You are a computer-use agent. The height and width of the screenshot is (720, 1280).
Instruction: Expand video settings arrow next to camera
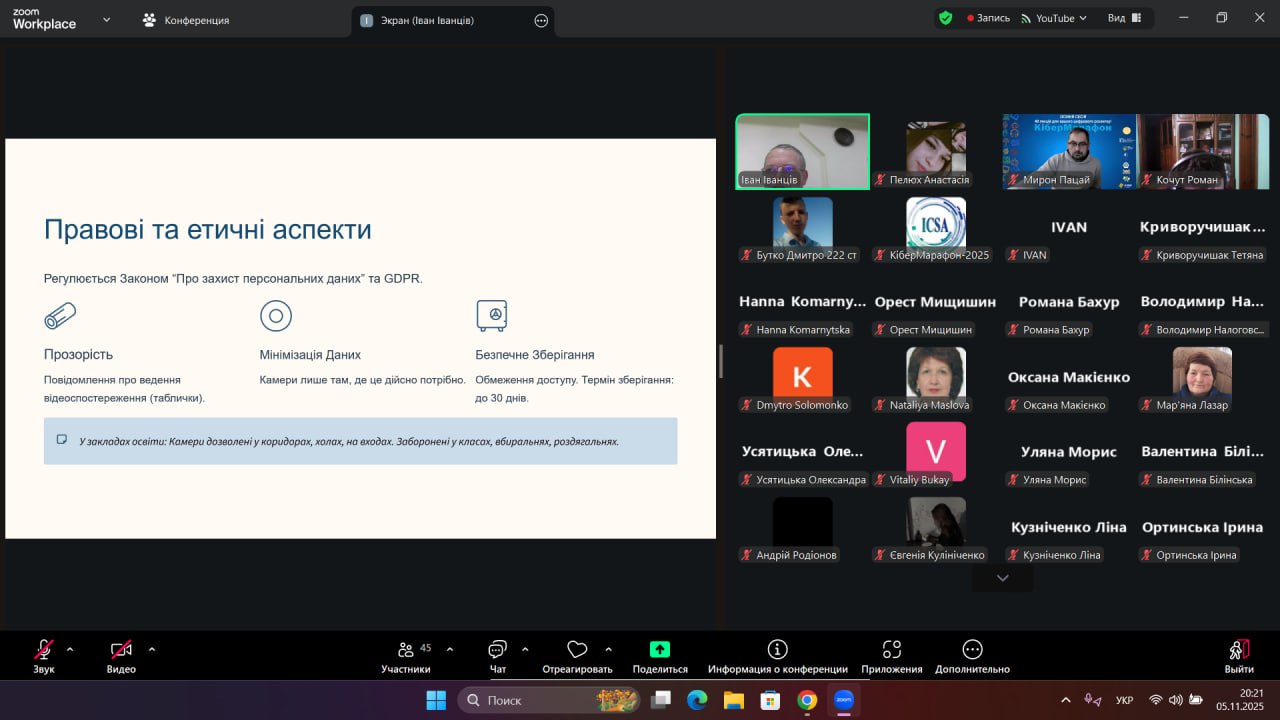point(152,649)
